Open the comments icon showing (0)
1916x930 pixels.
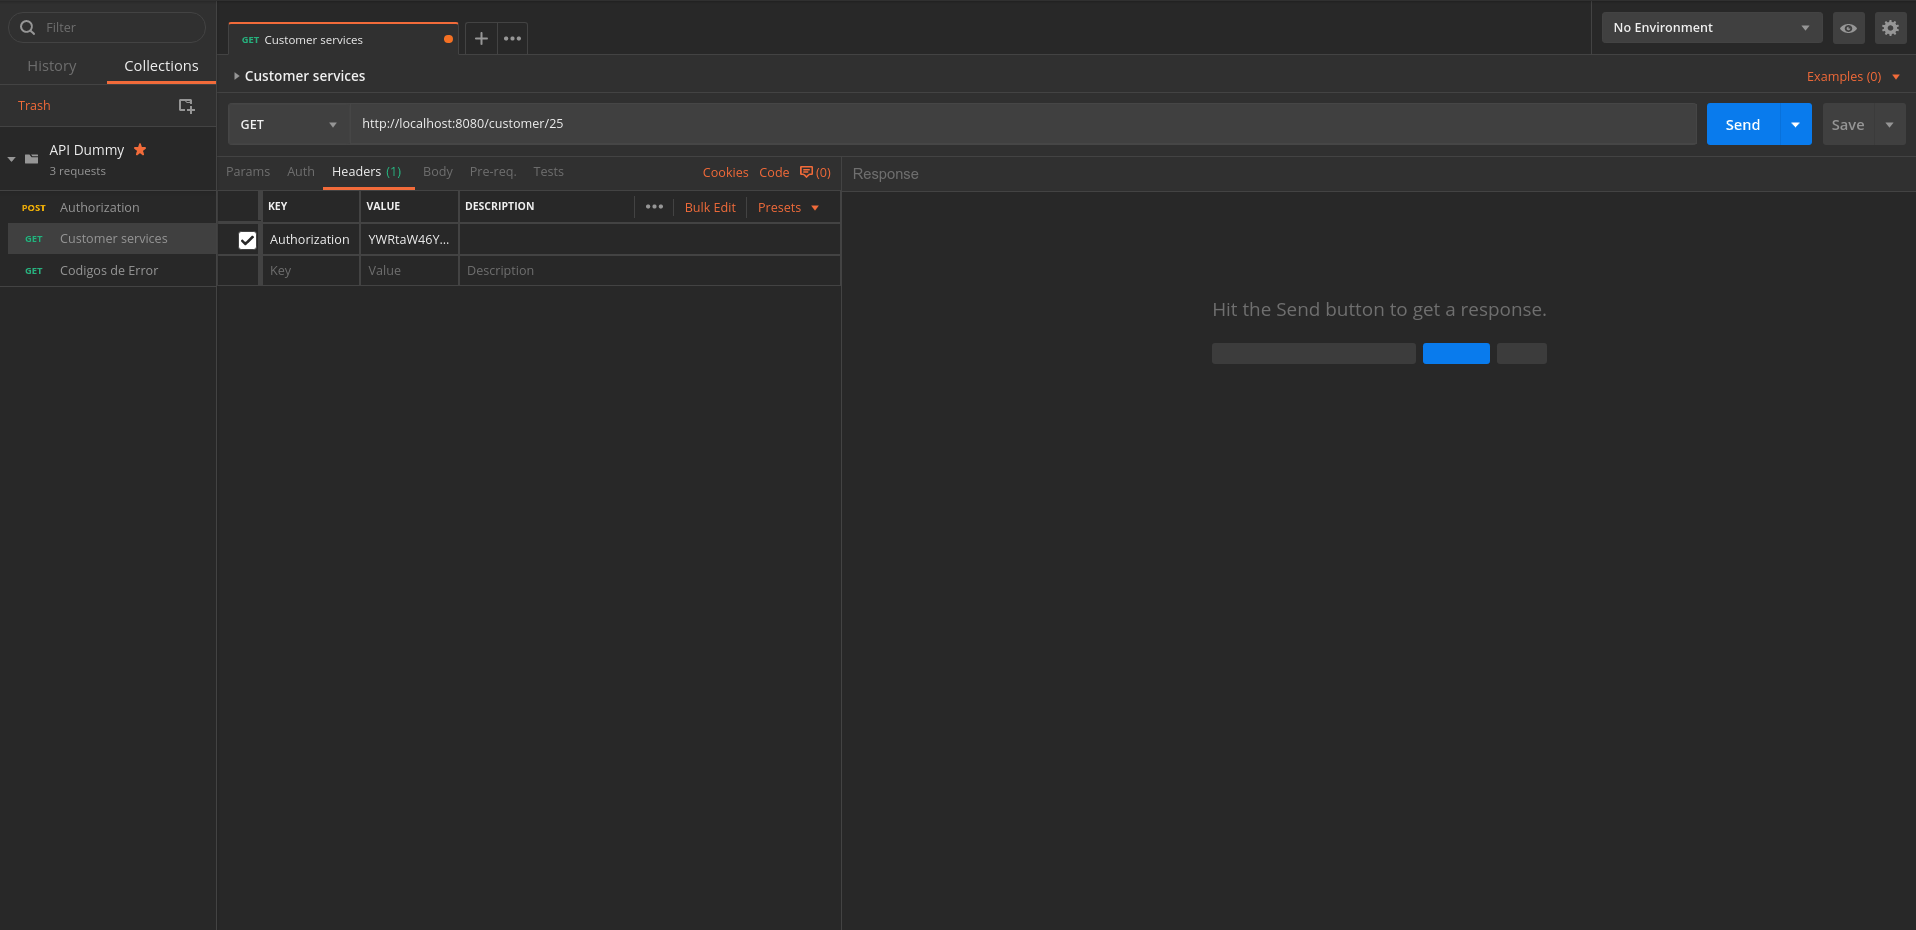pyautogui.click(x=814, y=172)
